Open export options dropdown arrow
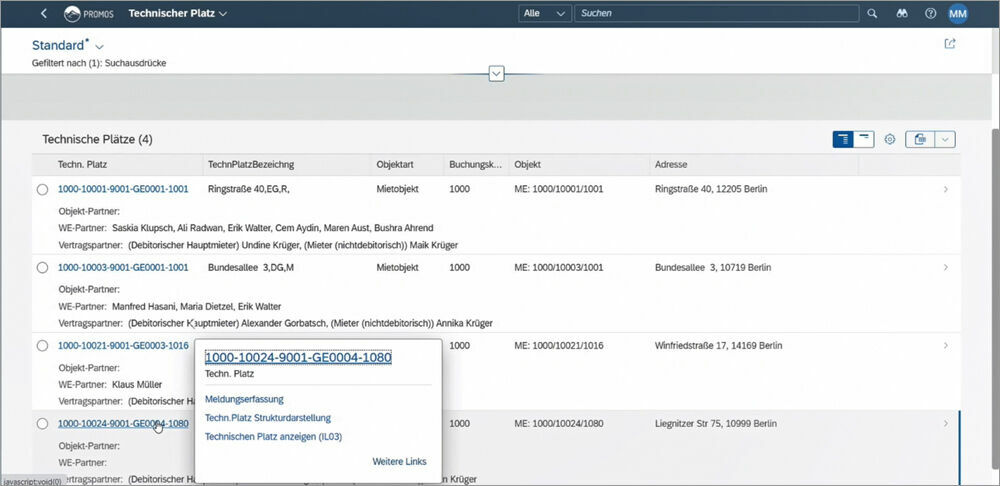The height and width of the screenshot is (486, 1000). [x=944, y=140]
